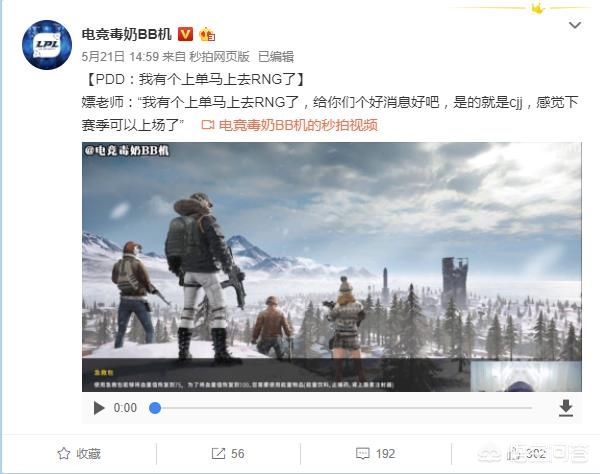Viewport: 600px width, 474px height.
Task: Click the like count 302
Action: [x=536, y=454]
